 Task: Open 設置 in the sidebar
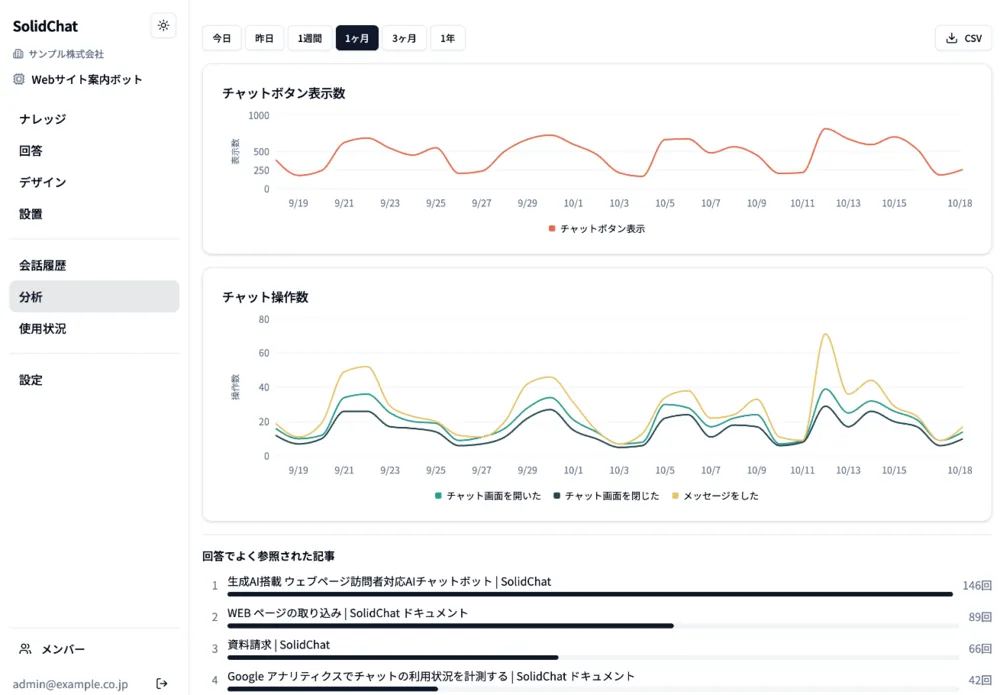coord(94,214)
